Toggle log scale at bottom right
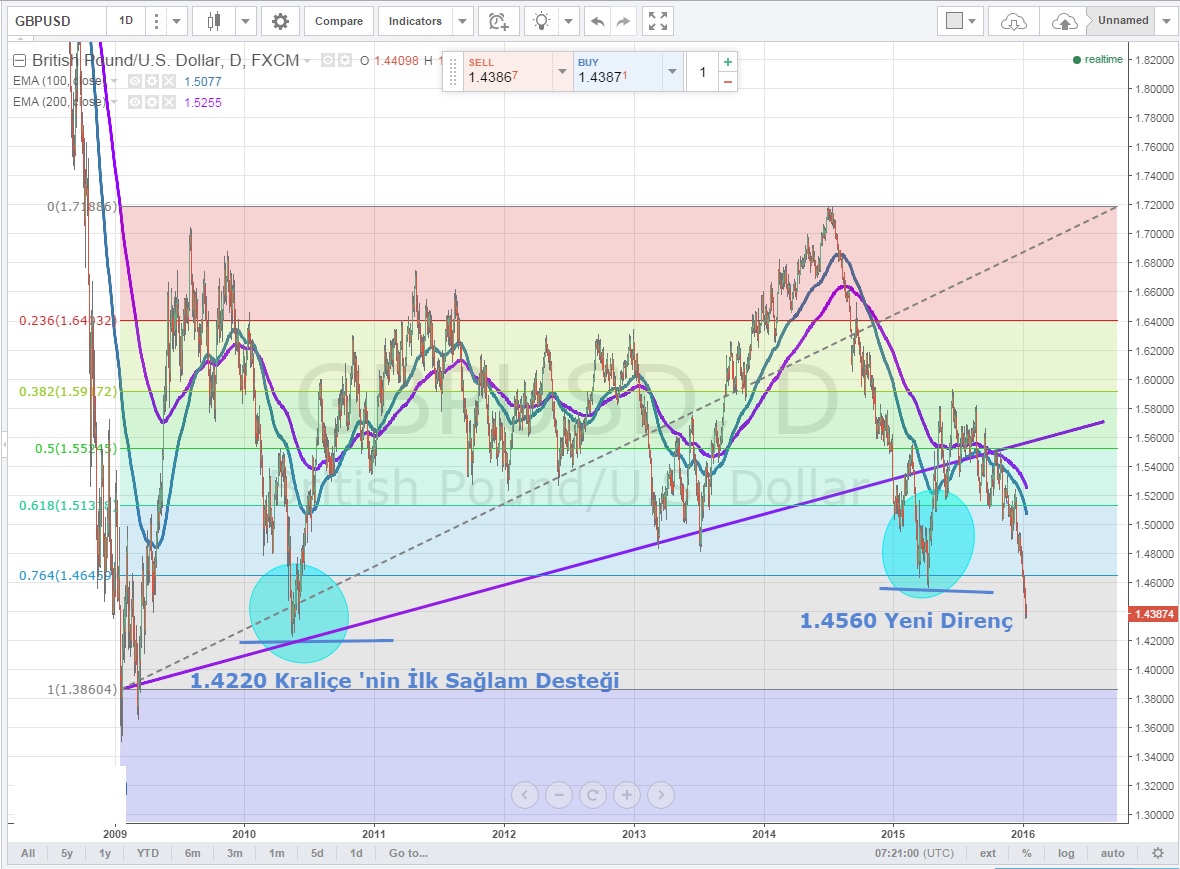 click(x=1067, y=853)
